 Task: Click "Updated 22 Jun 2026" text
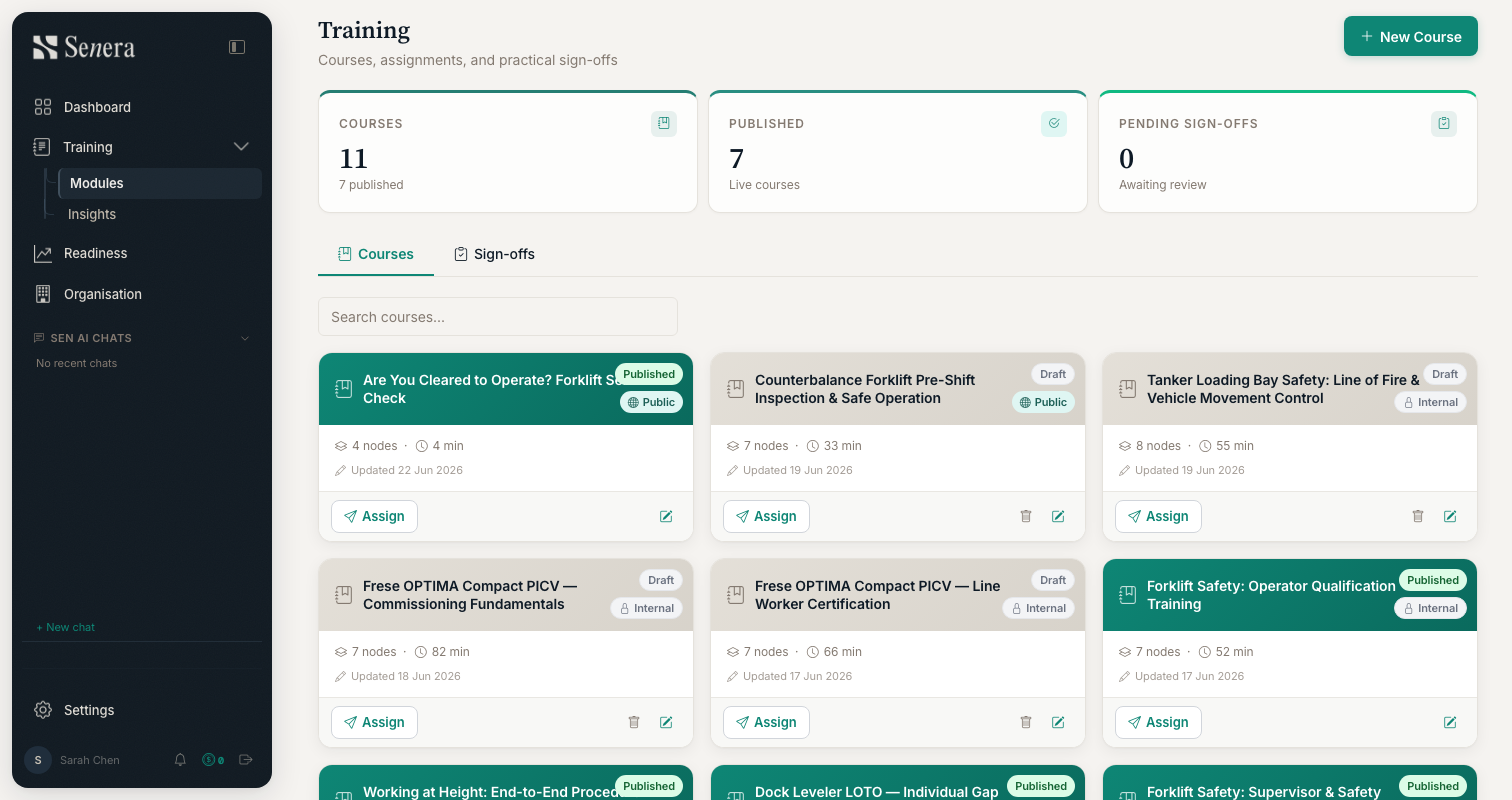click(x=407, y=470)
